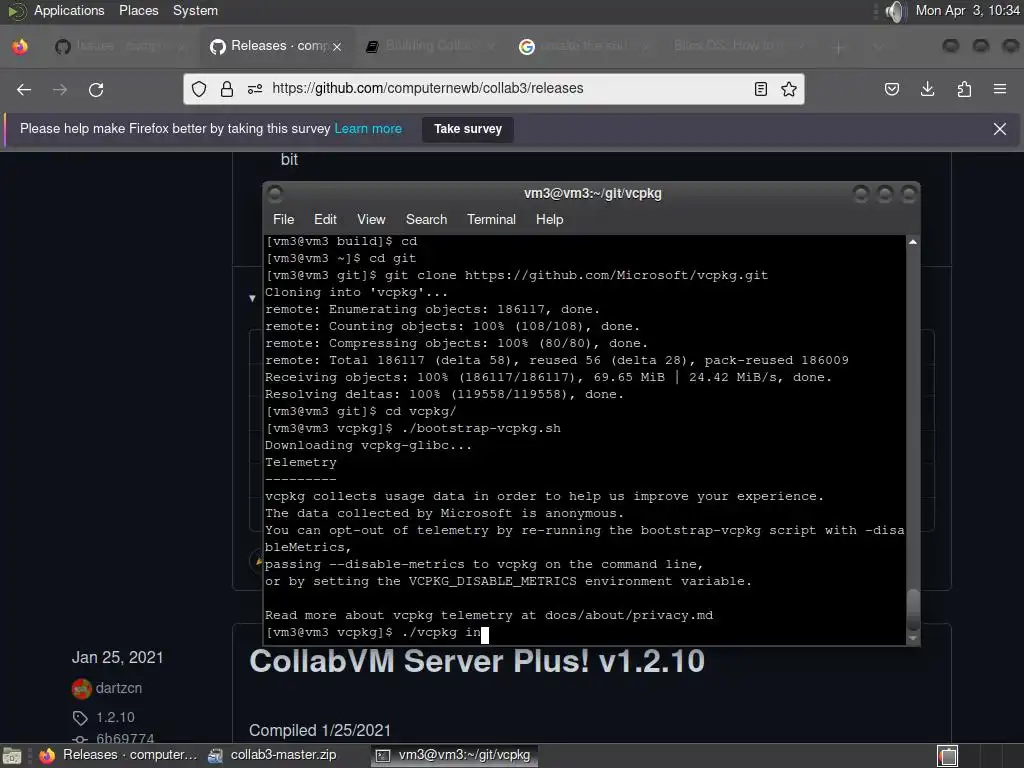The width and height of the screenshot is (1024, 768).
Task: Click the clock showing Mon Apr 3
Action: [967, 10]
